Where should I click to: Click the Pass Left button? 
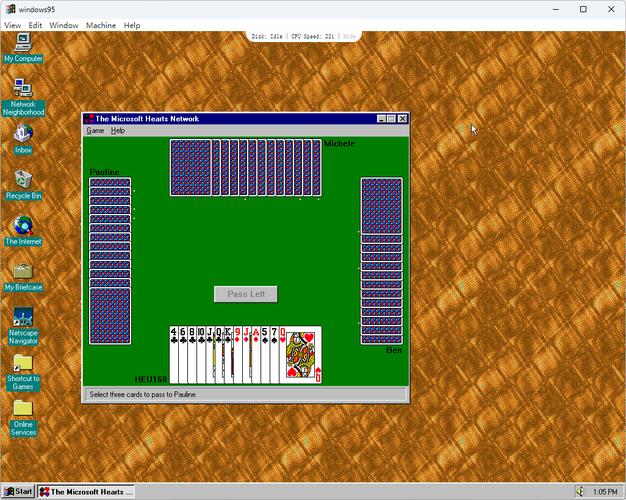point(246,294)
